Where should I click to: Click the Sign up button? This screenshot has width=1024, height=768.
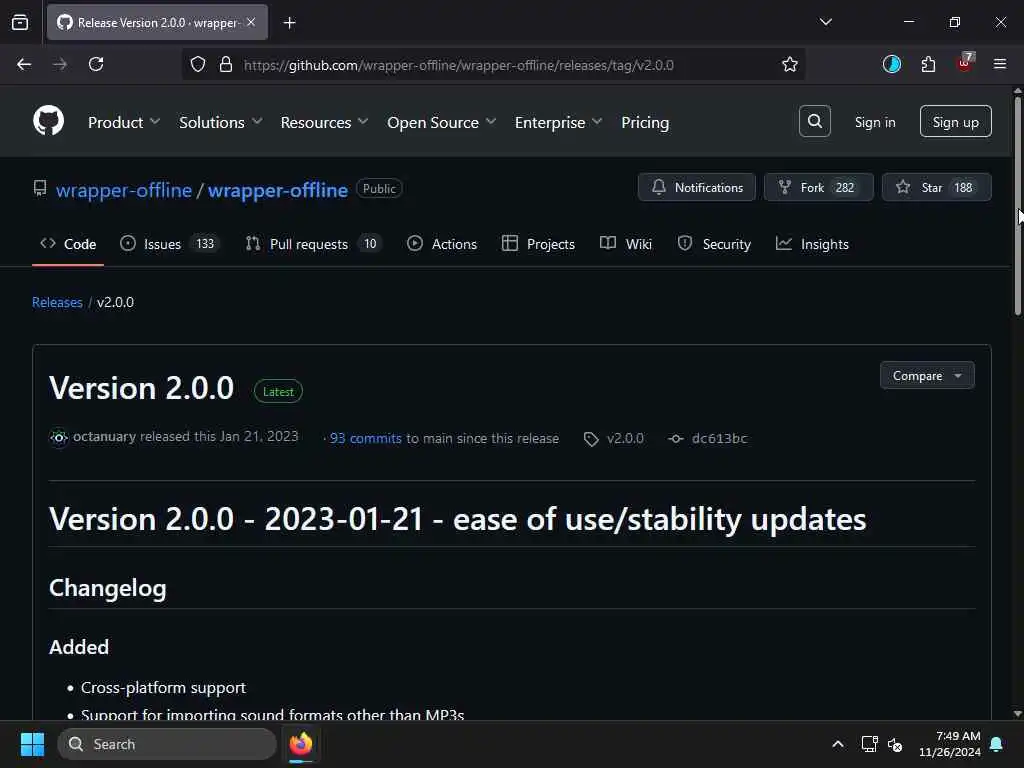pos(955,121)
